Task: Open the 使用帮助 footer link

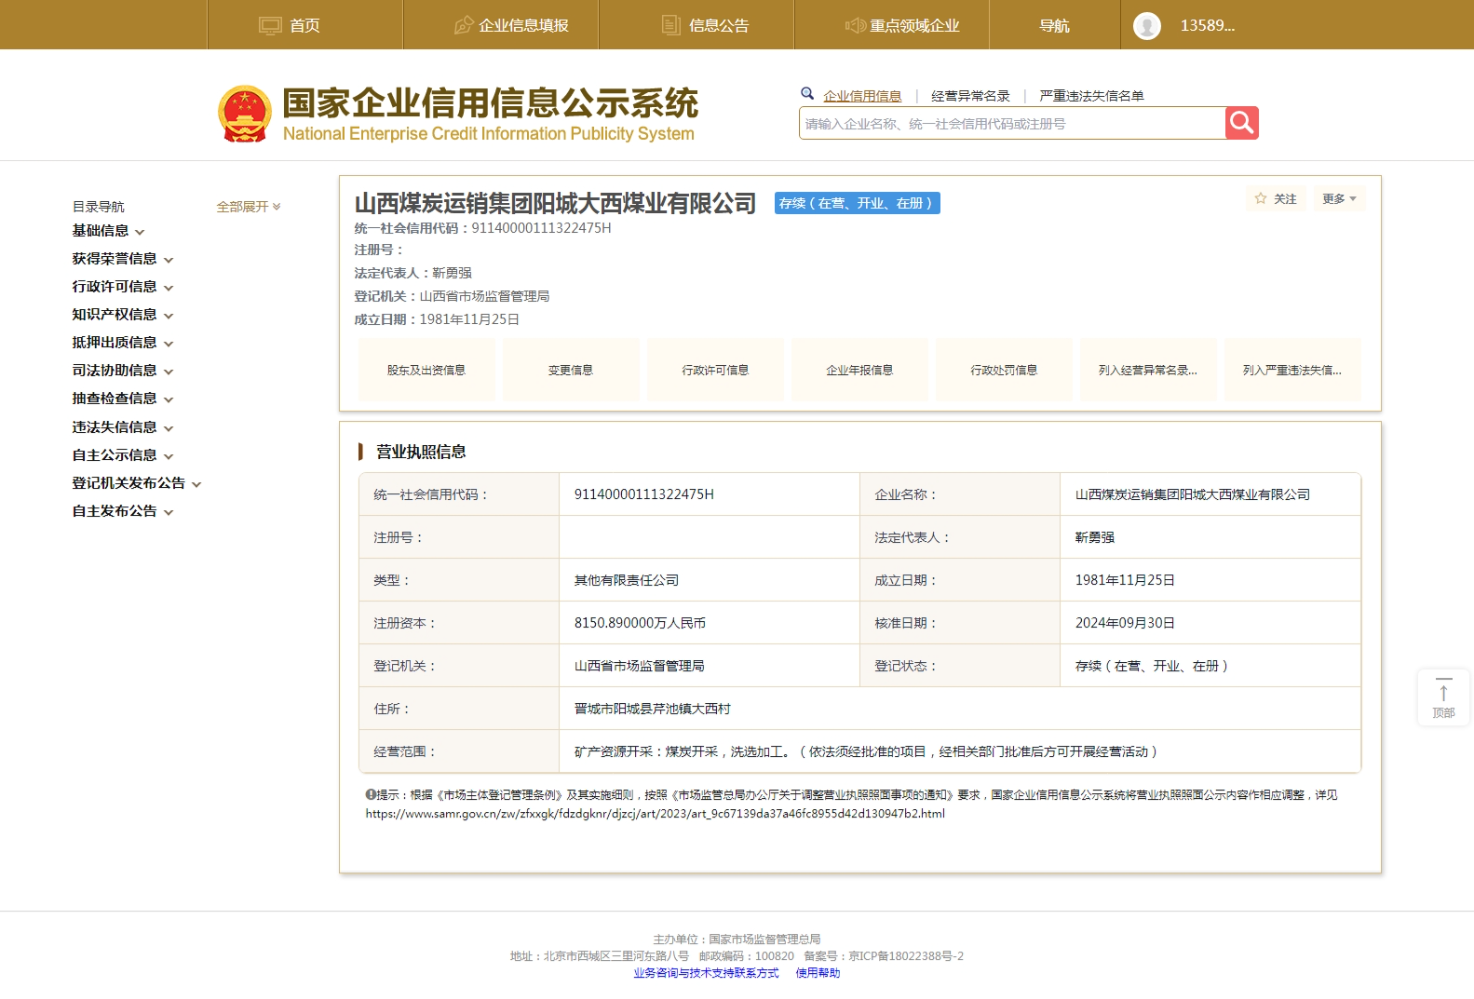Action: 818,973
